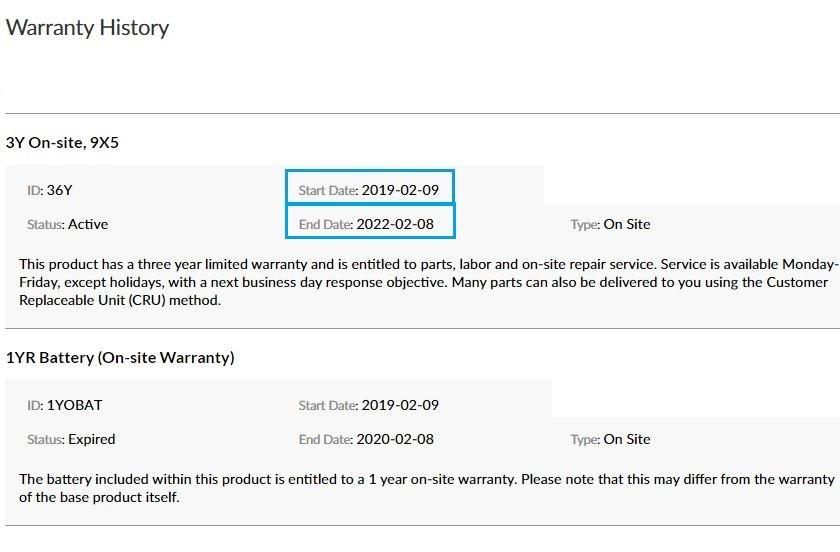
Task: Click the battery warranty description paragraph
Action: coord(420,488)
